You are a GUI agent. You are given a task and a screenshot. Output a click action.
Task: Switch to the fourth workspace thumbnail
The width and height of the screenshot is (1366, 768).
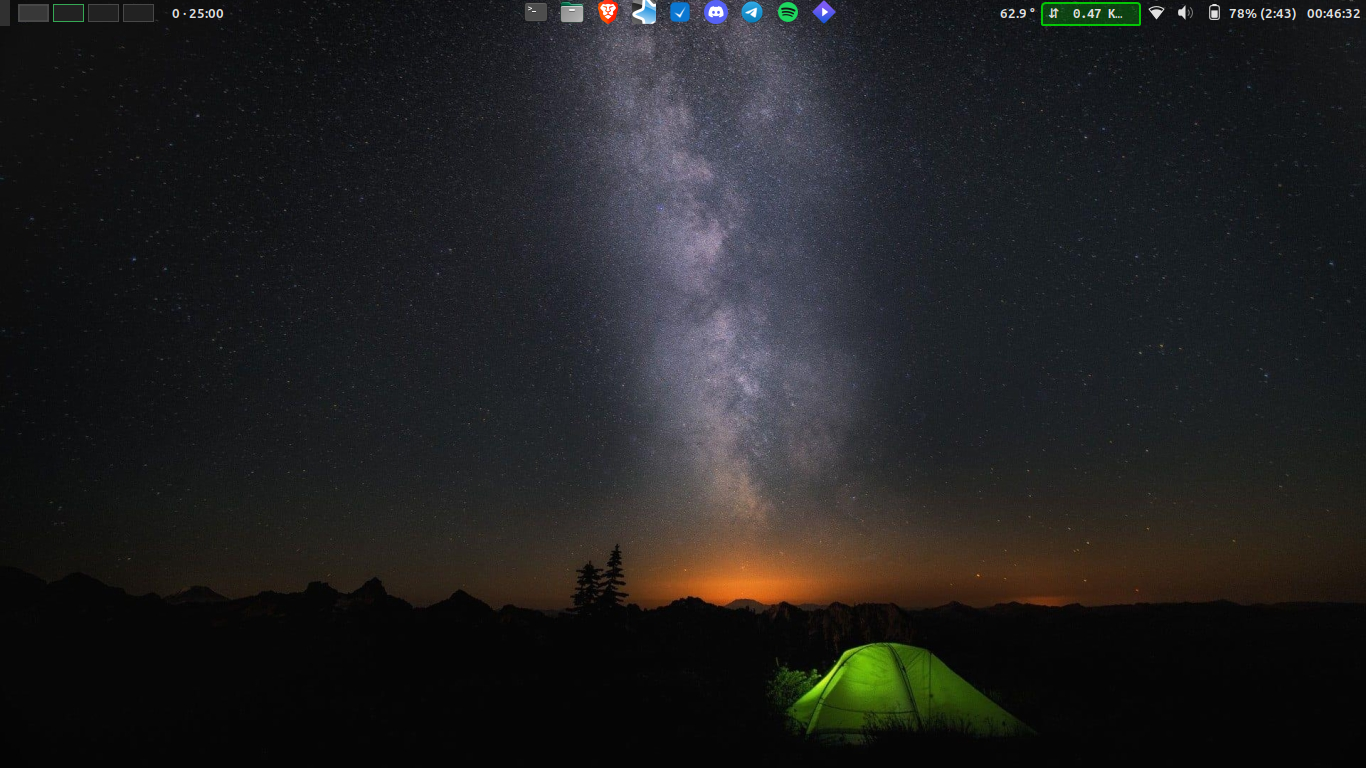point(138,13)
